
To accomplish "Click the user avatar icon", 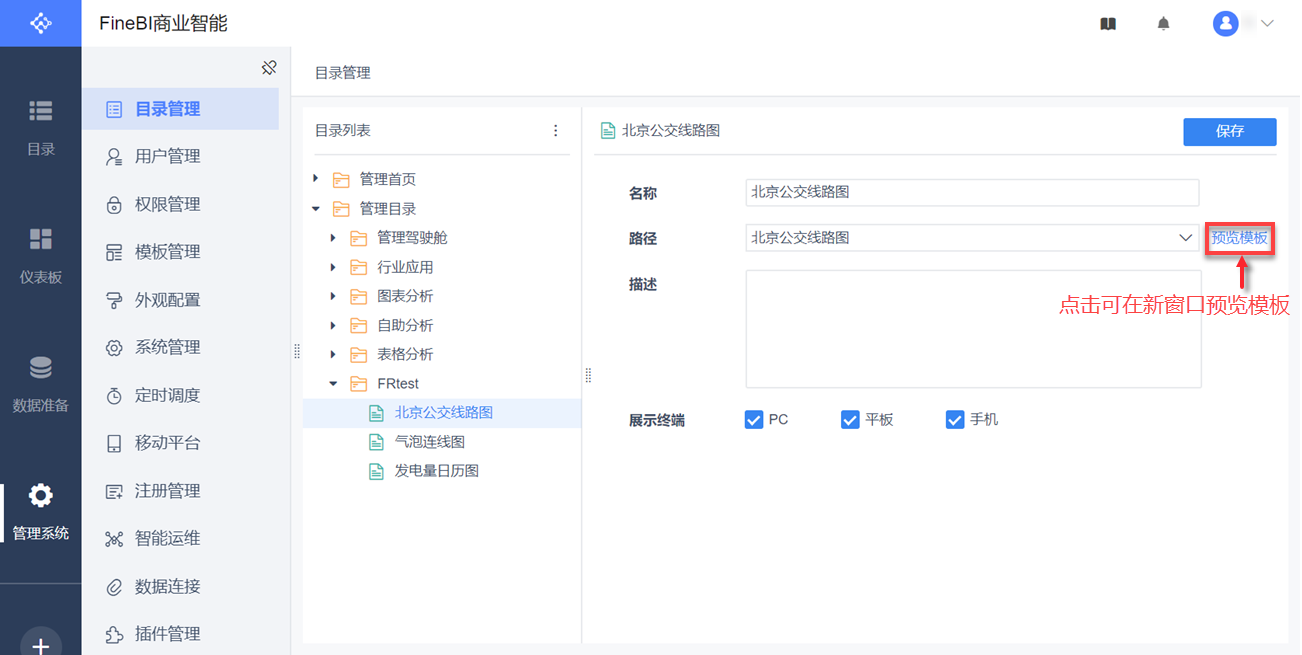I will 1226,24.
